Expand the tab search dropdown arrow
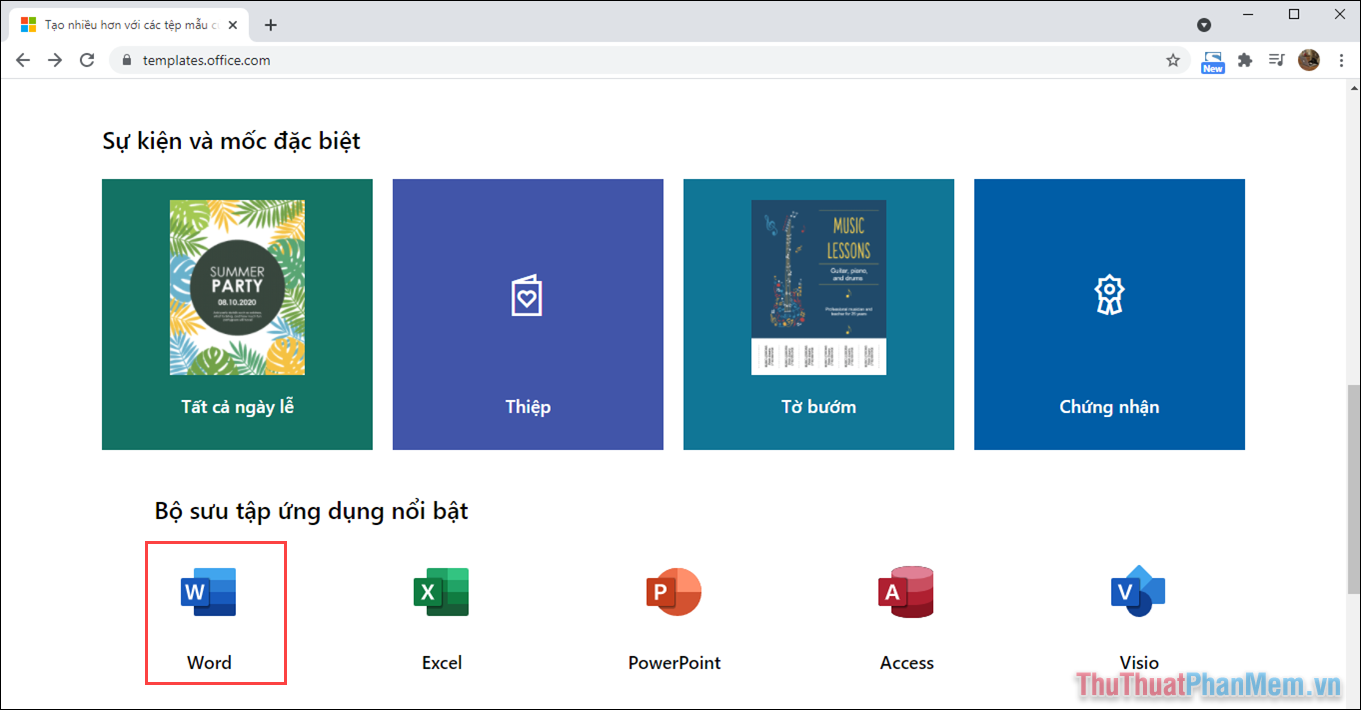 coord(1204,25)
